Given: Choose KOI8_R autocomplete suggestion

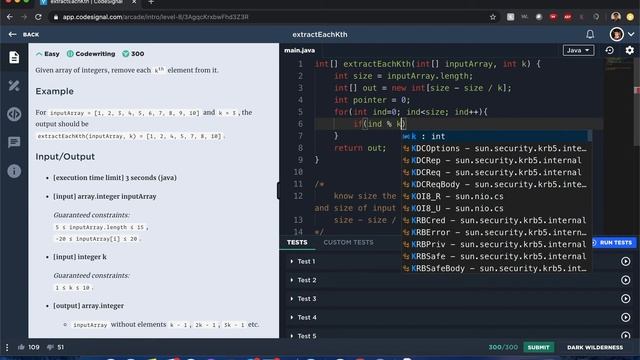Looking at the screenshot, I should click(x=496, y=196).
